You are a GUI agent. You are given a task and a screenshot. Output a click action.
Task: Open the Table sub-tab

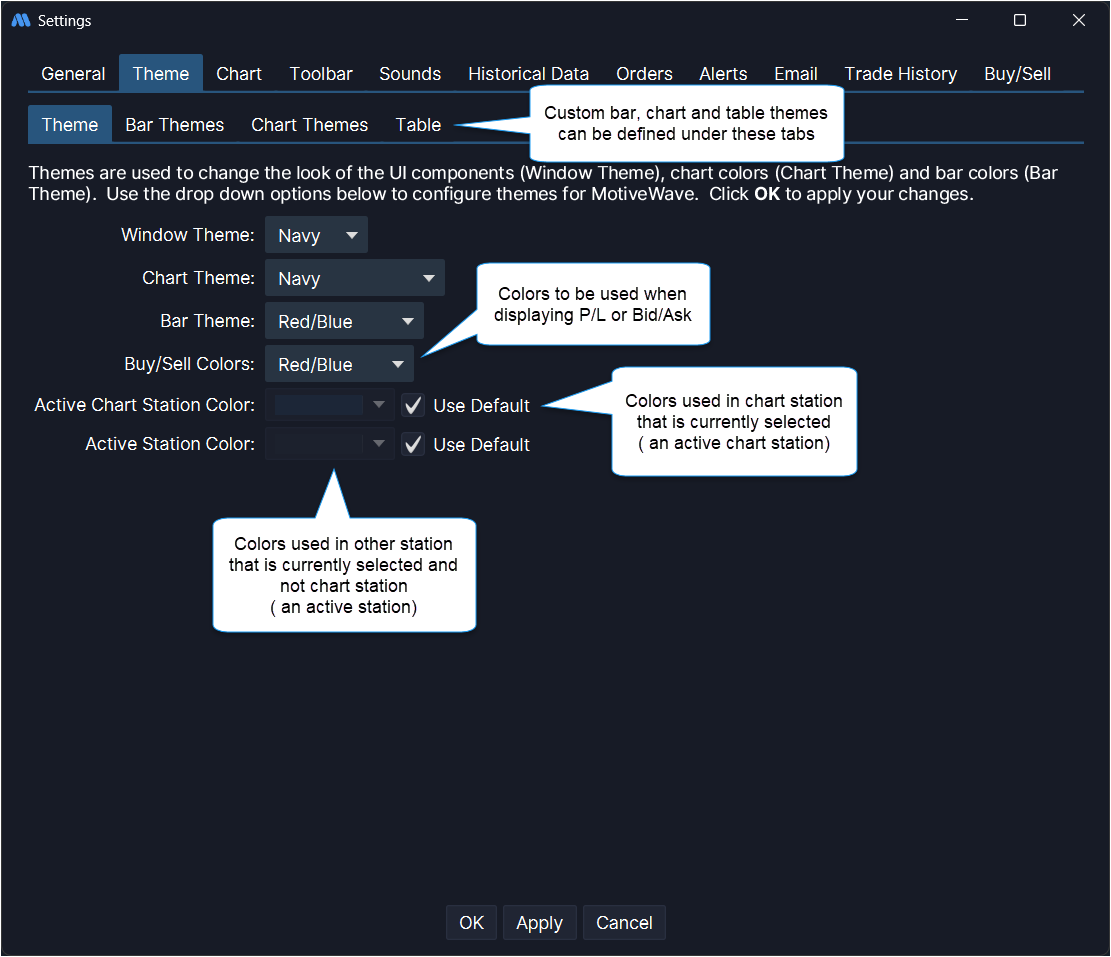[x=418, y=125]
